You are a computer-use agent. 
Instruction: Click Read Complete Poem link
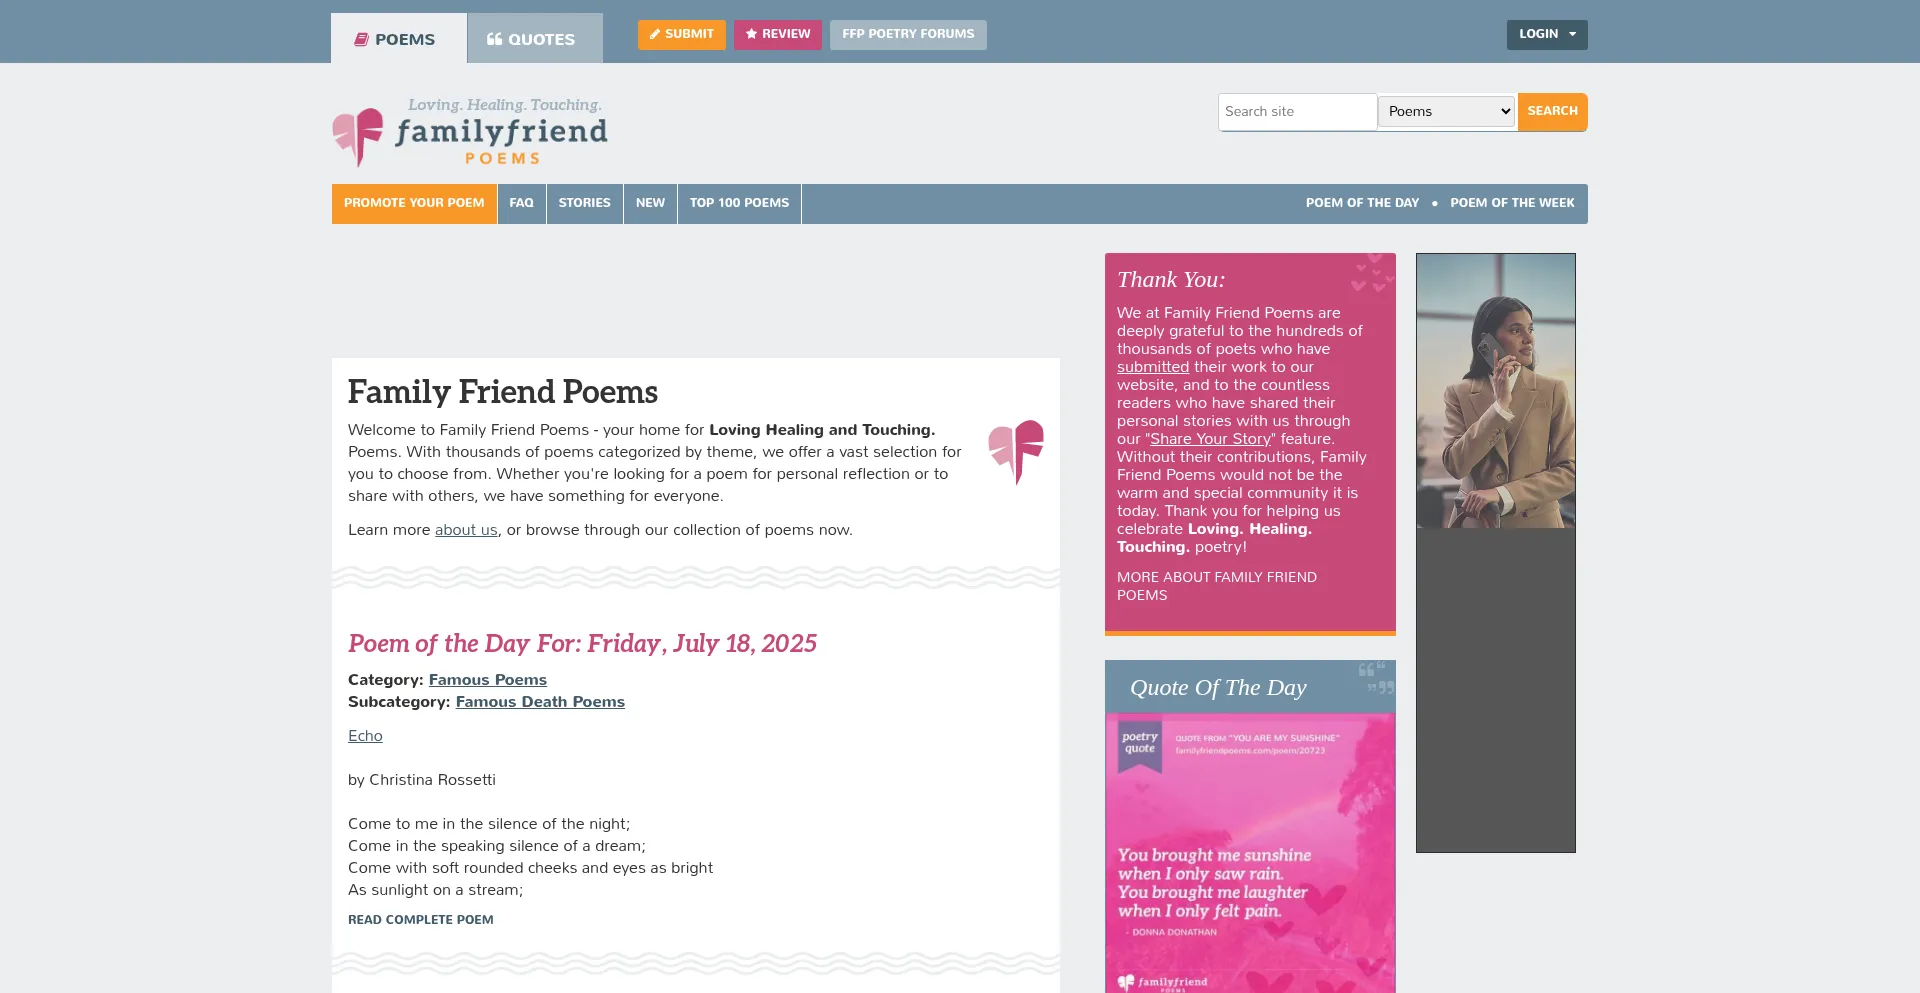[x=420, y=920]
